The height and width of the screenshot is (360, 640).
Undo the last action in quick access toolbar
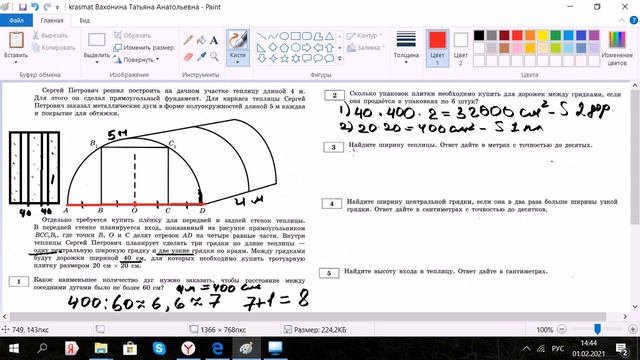coord(35,7)
